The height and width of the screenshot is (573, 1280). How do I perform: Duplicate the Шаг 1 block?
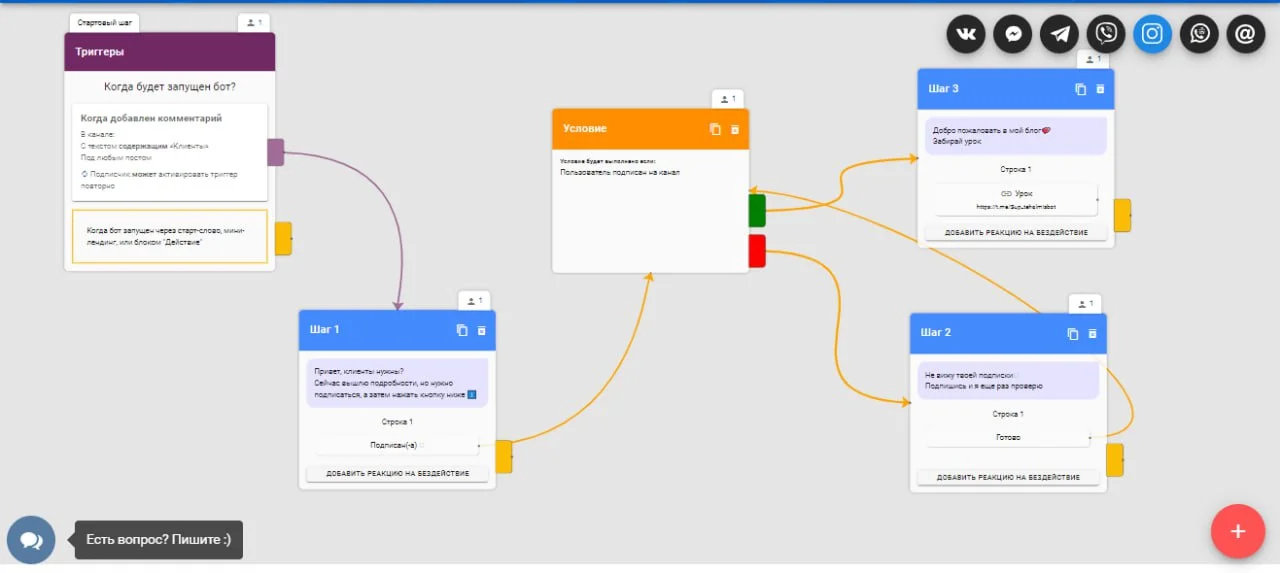[462, 330]
